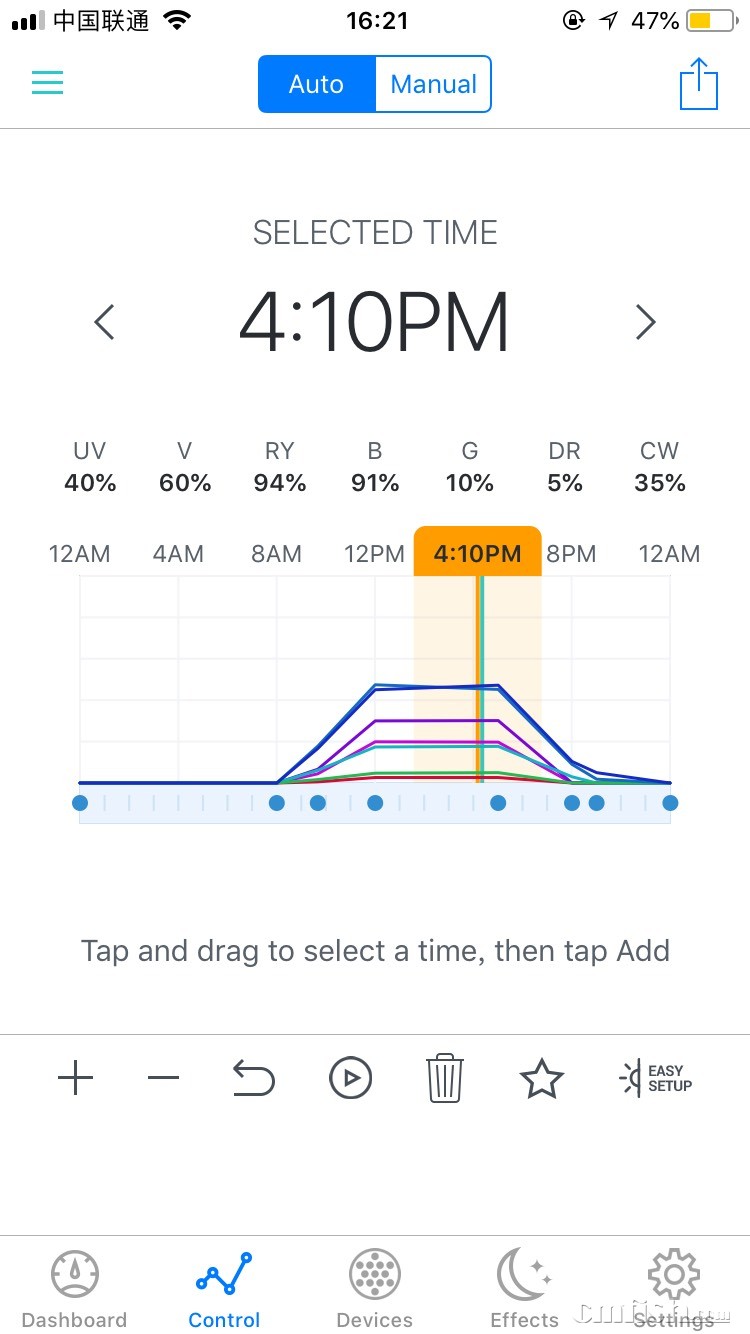Save as favorite with star icon
This screenshot has height=1334, width=750.
(x=541, y=1078)
